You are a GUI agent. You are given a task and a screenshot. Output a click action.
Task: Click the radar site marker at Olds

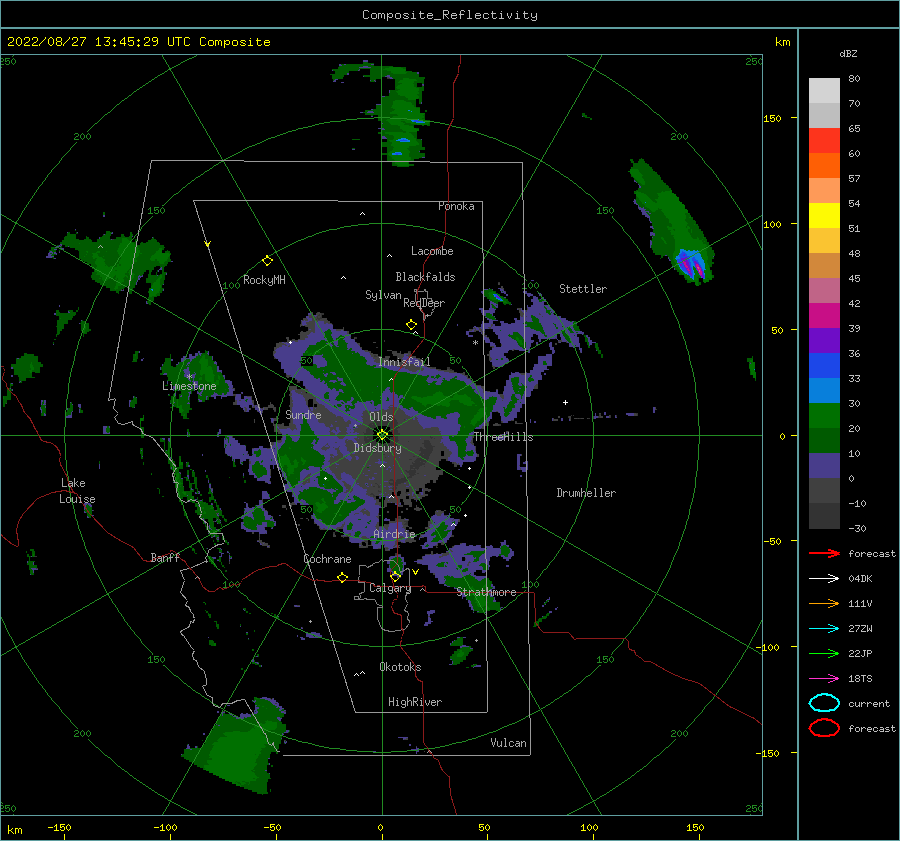(x=382, y=435)
